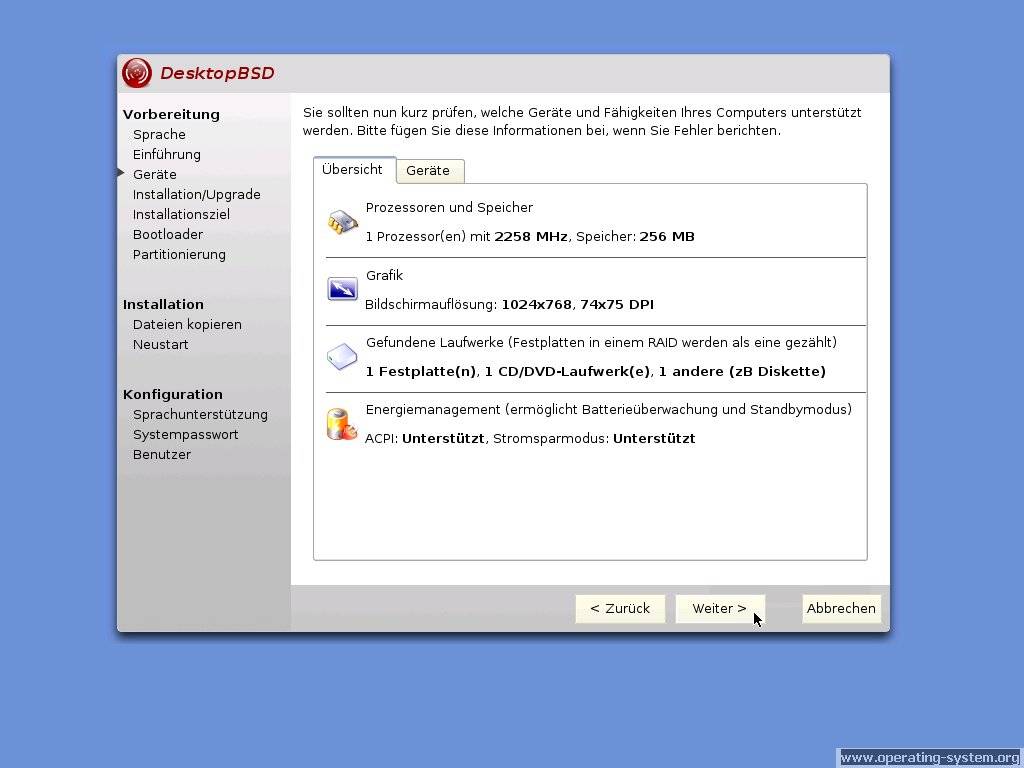This screenshot has height=768, width=1024.
Task: Select Bootloader step in sidebar
Action: (x=168, y=234)
